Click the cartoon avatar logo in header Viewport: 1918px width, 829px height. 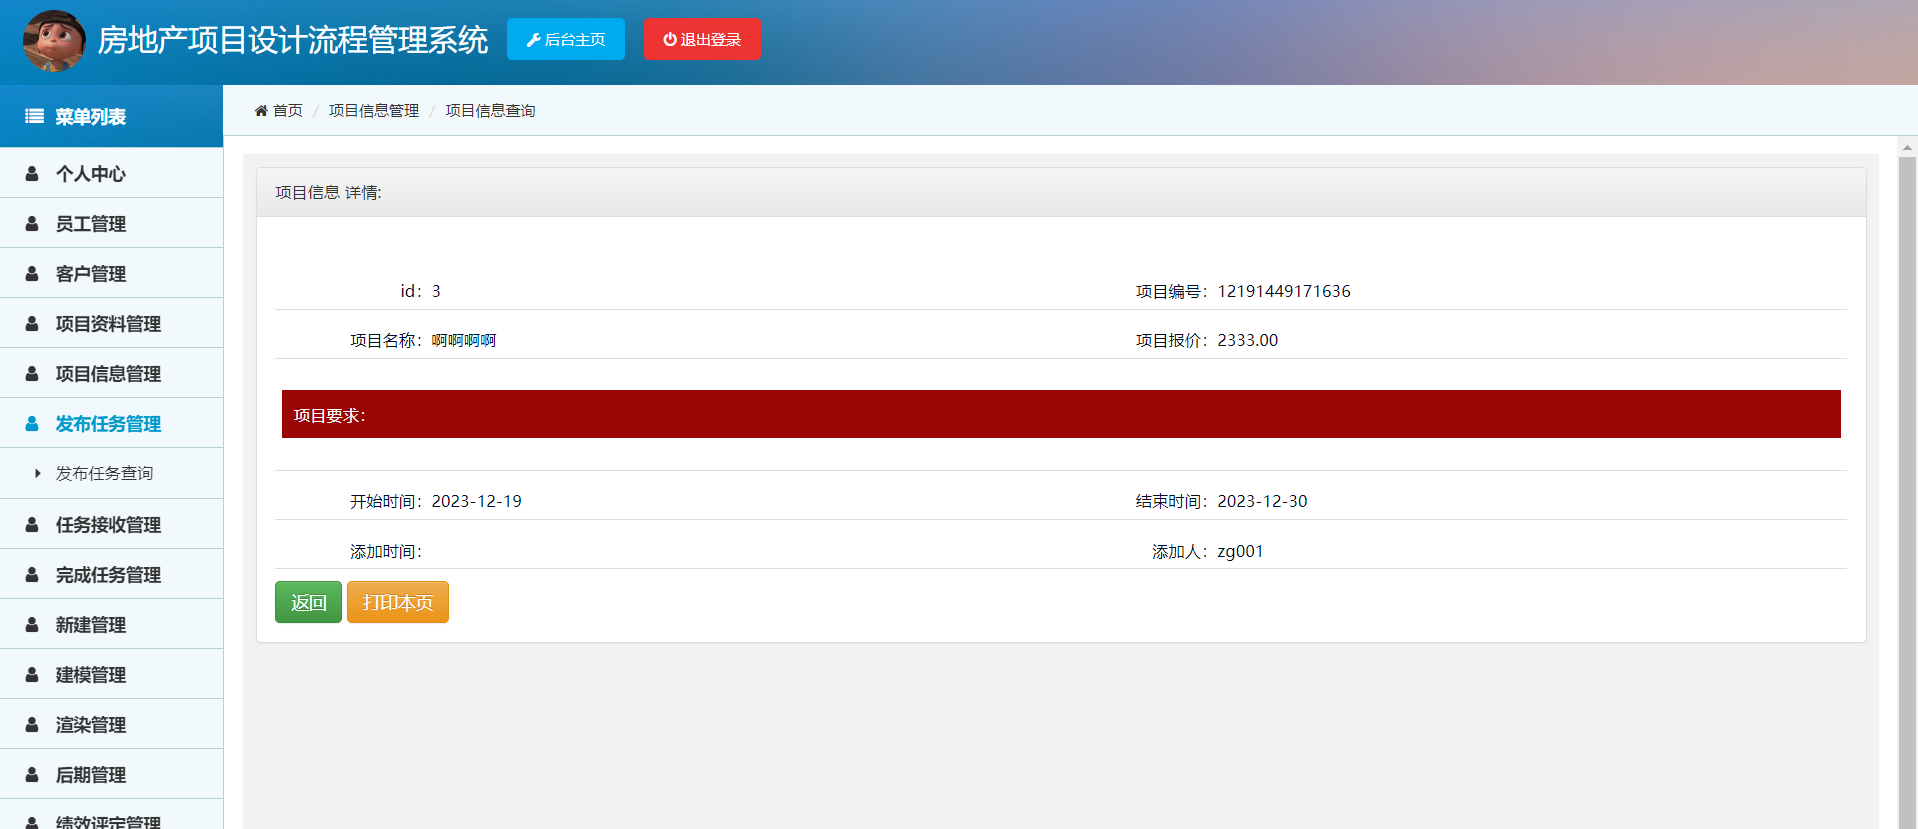(x=54, y=41)
